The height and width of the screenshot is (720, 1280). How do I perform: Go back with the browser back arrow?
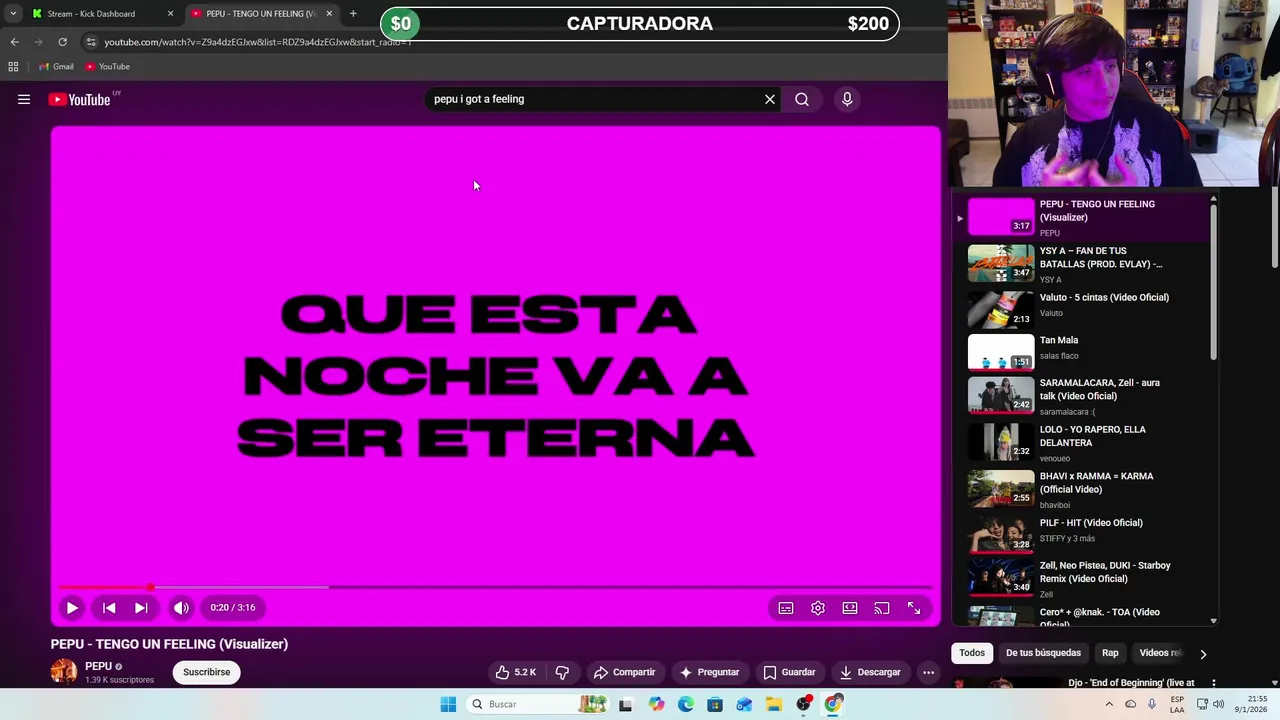[x=14, y=42]
